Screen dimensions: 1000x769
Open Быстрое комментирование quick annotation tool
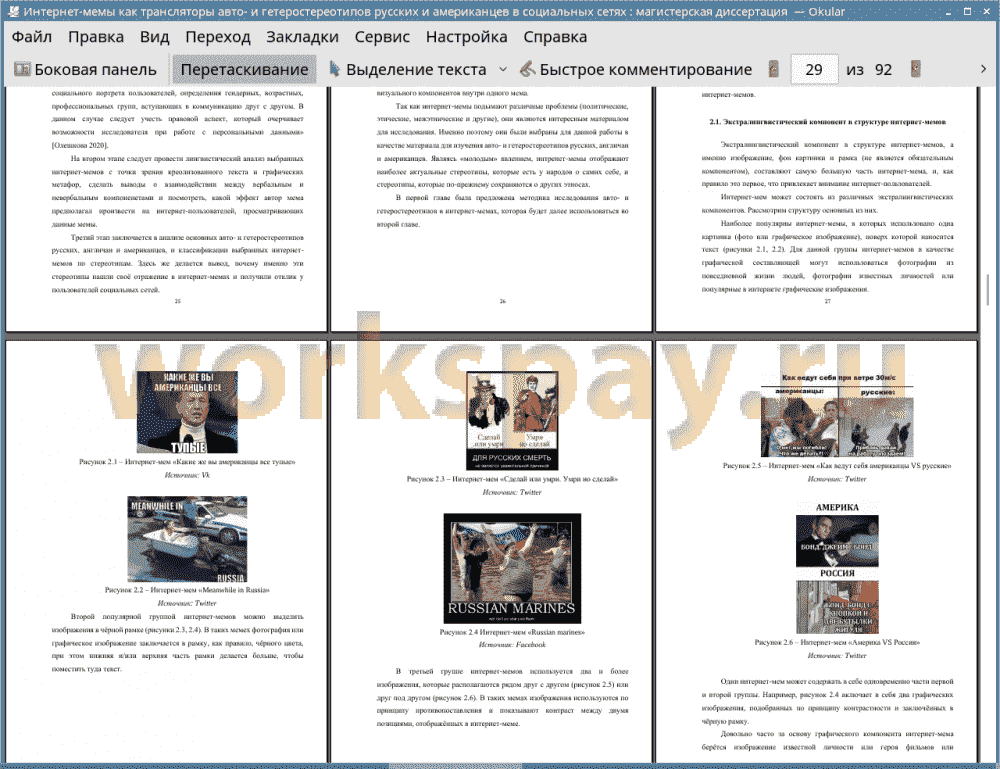(x=636, y=70)
